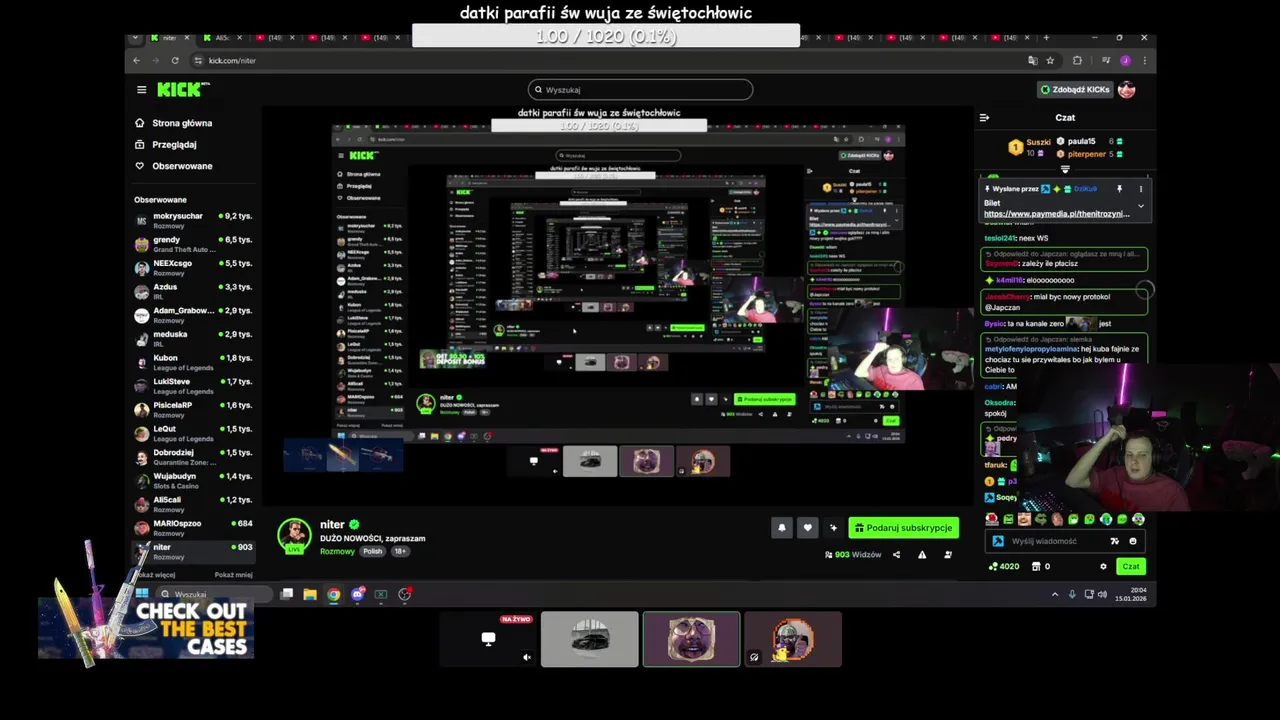
Task: Open pinned message three-dot menu
Action: coord(1141,189)
